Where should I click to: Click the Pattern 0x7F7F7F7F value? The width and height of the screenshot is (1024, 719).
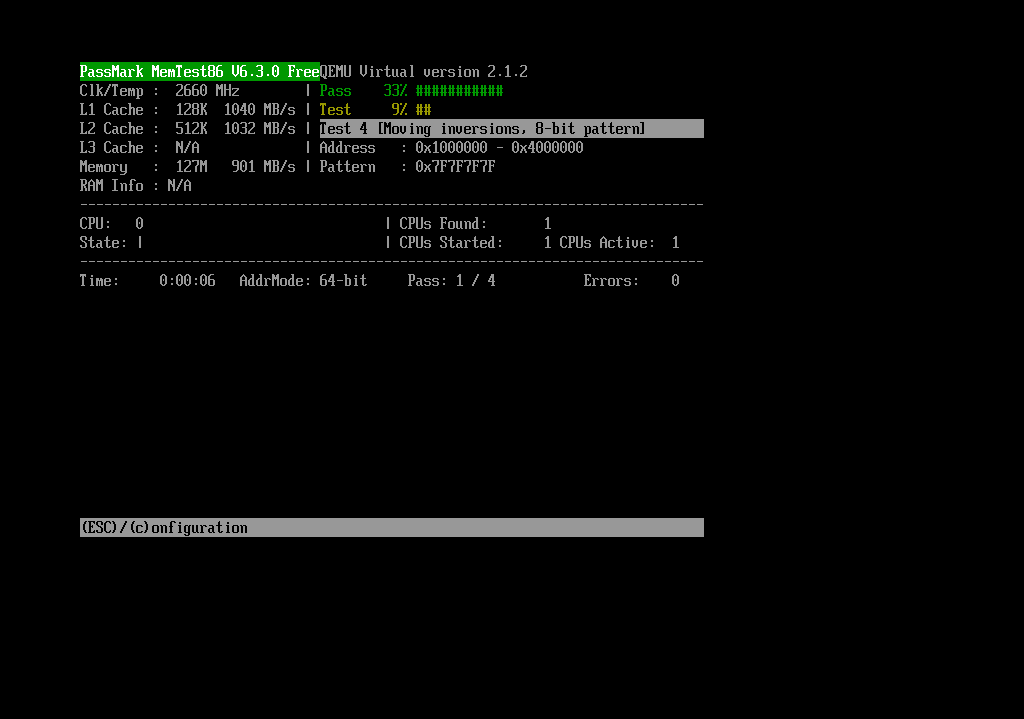456,167
